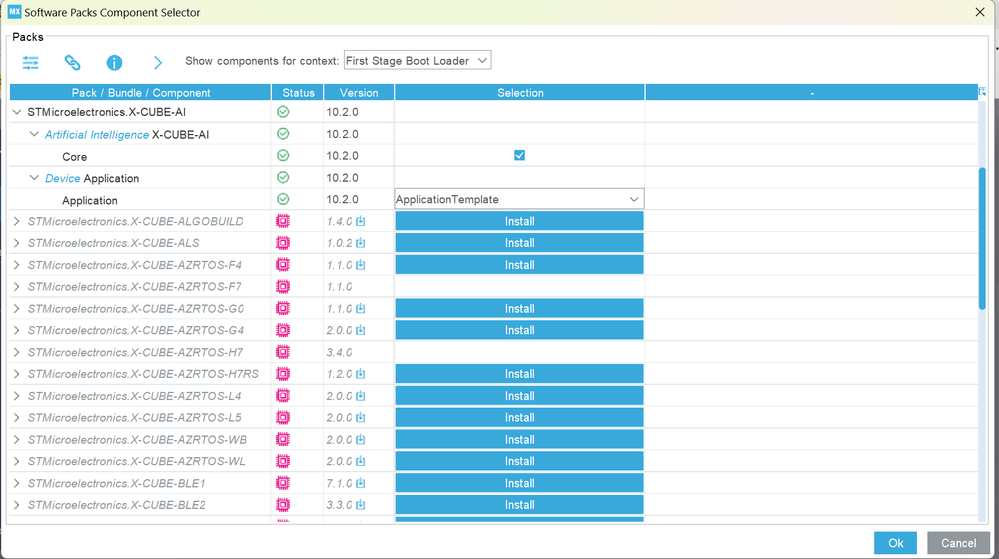This screenshot has width=999, height=559.
Task: Open the filter settings icon in Packs toolbar
Action: pos(31,62)
